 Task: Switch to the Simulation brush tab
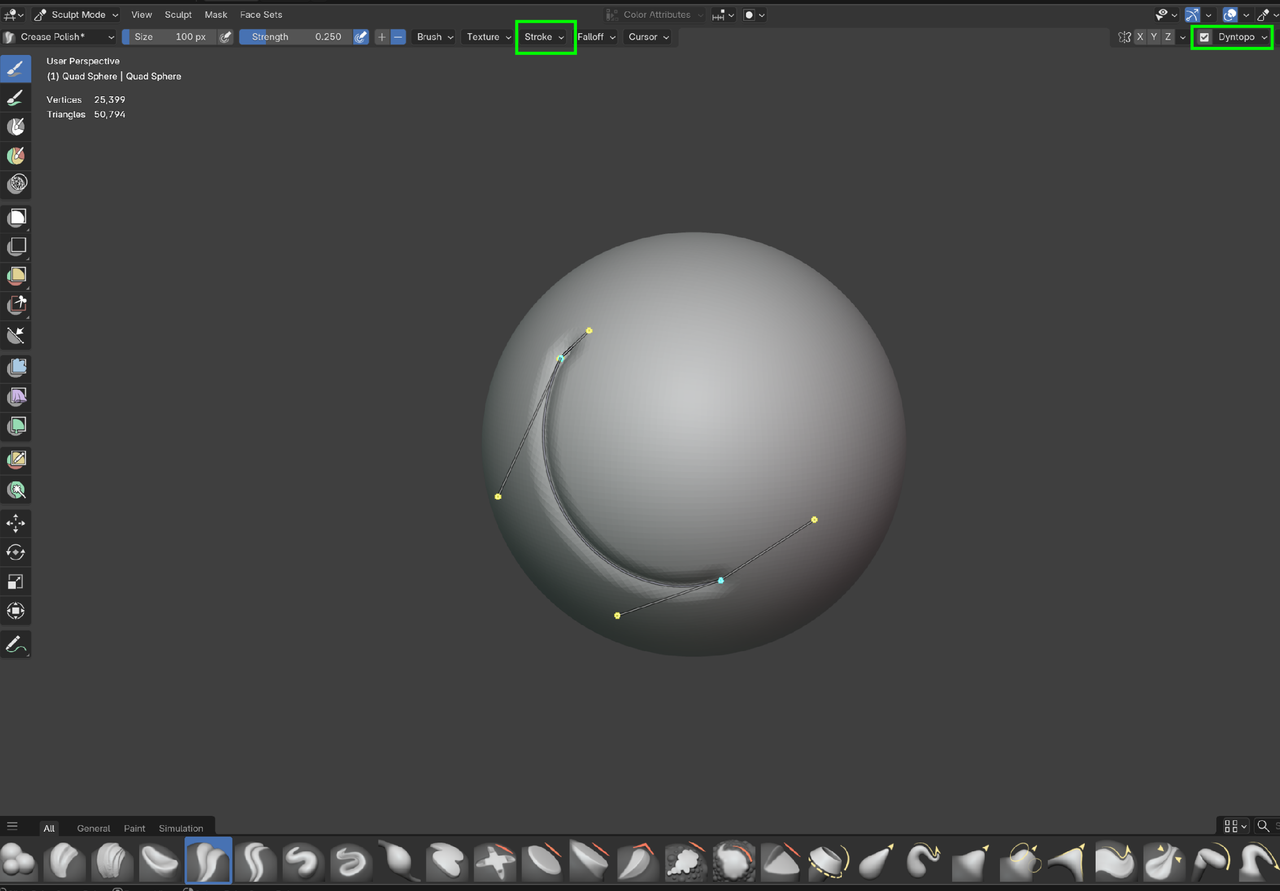click(x=181, y=828)
